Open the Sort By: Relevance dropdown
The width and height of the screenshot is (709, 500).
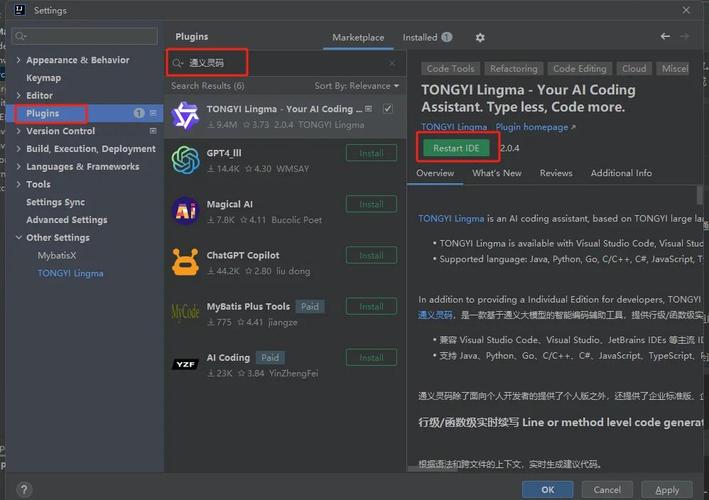point(356,86)
